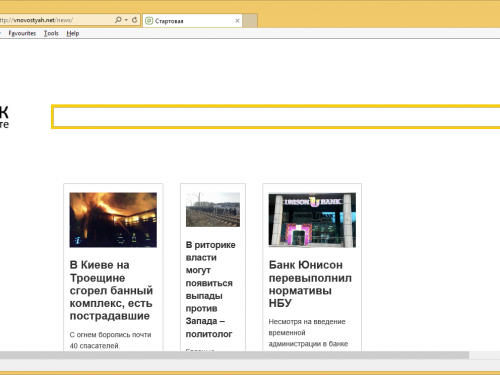This screenshot has width=500, height=375.
Task: Click text Несмотря на введение временной администрации
Action: tap(308, 332)
